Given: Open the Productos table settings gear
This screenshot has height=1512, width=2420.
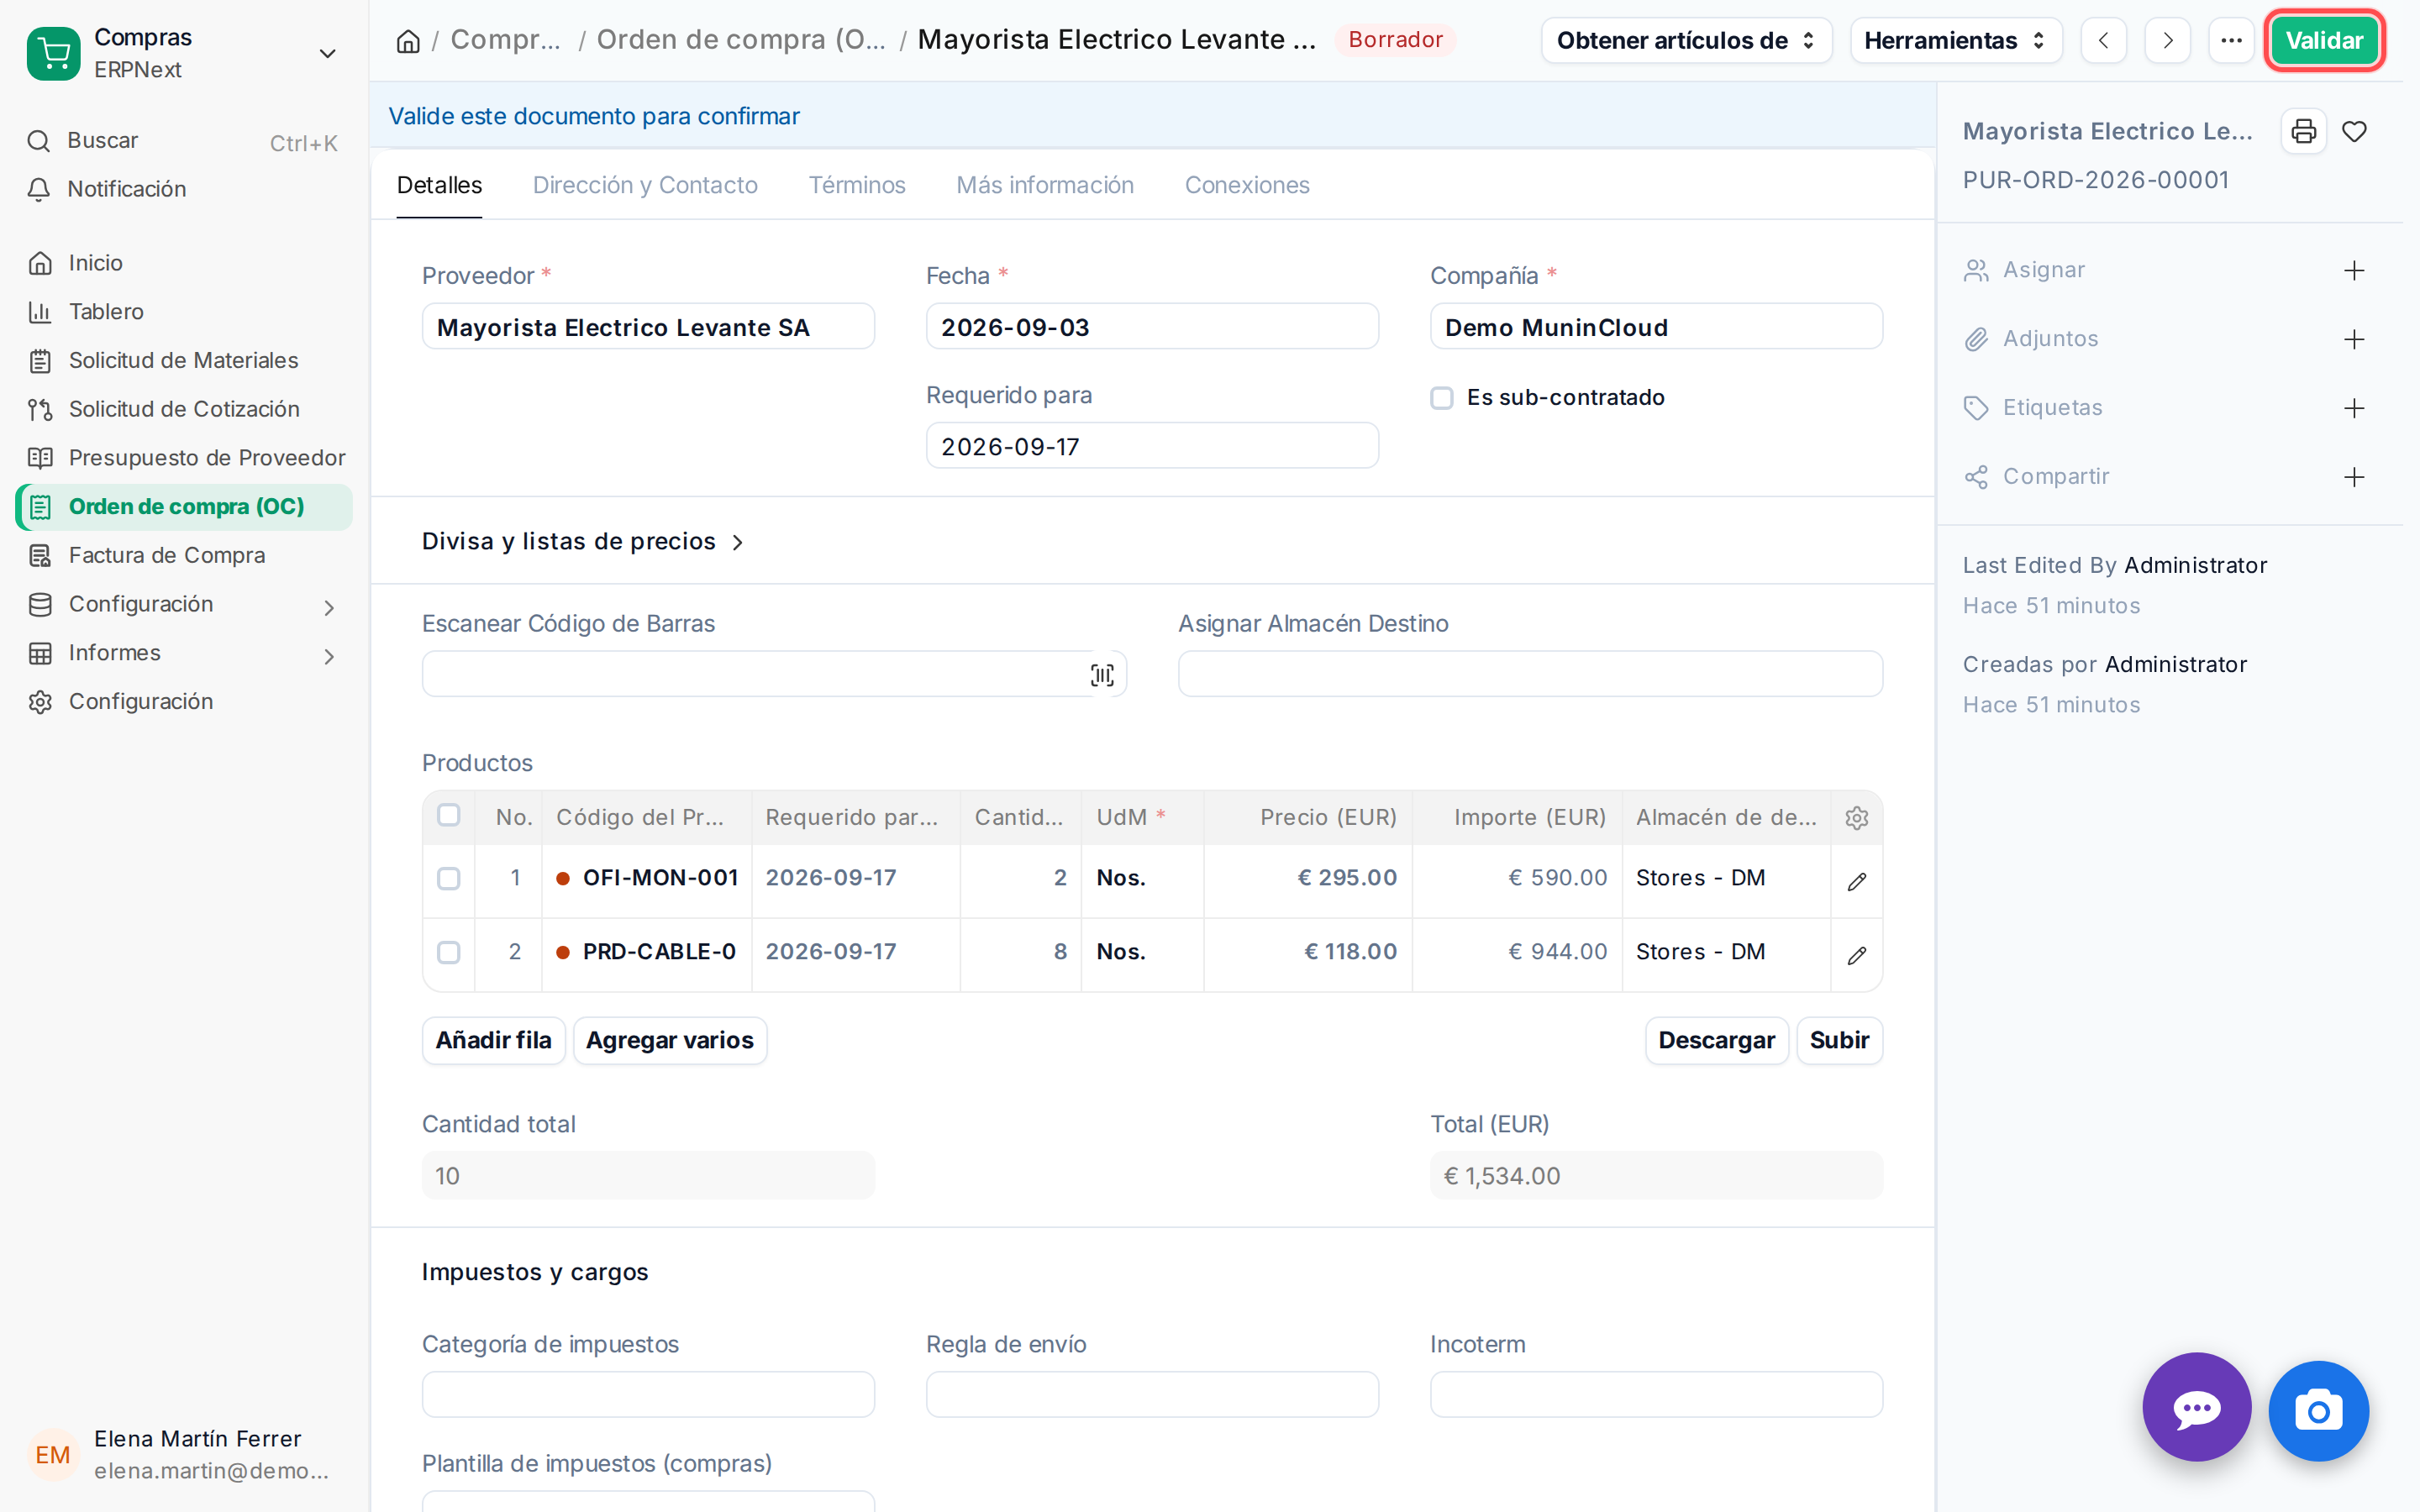Looking at the screenshot, I should pos(1856,818).
